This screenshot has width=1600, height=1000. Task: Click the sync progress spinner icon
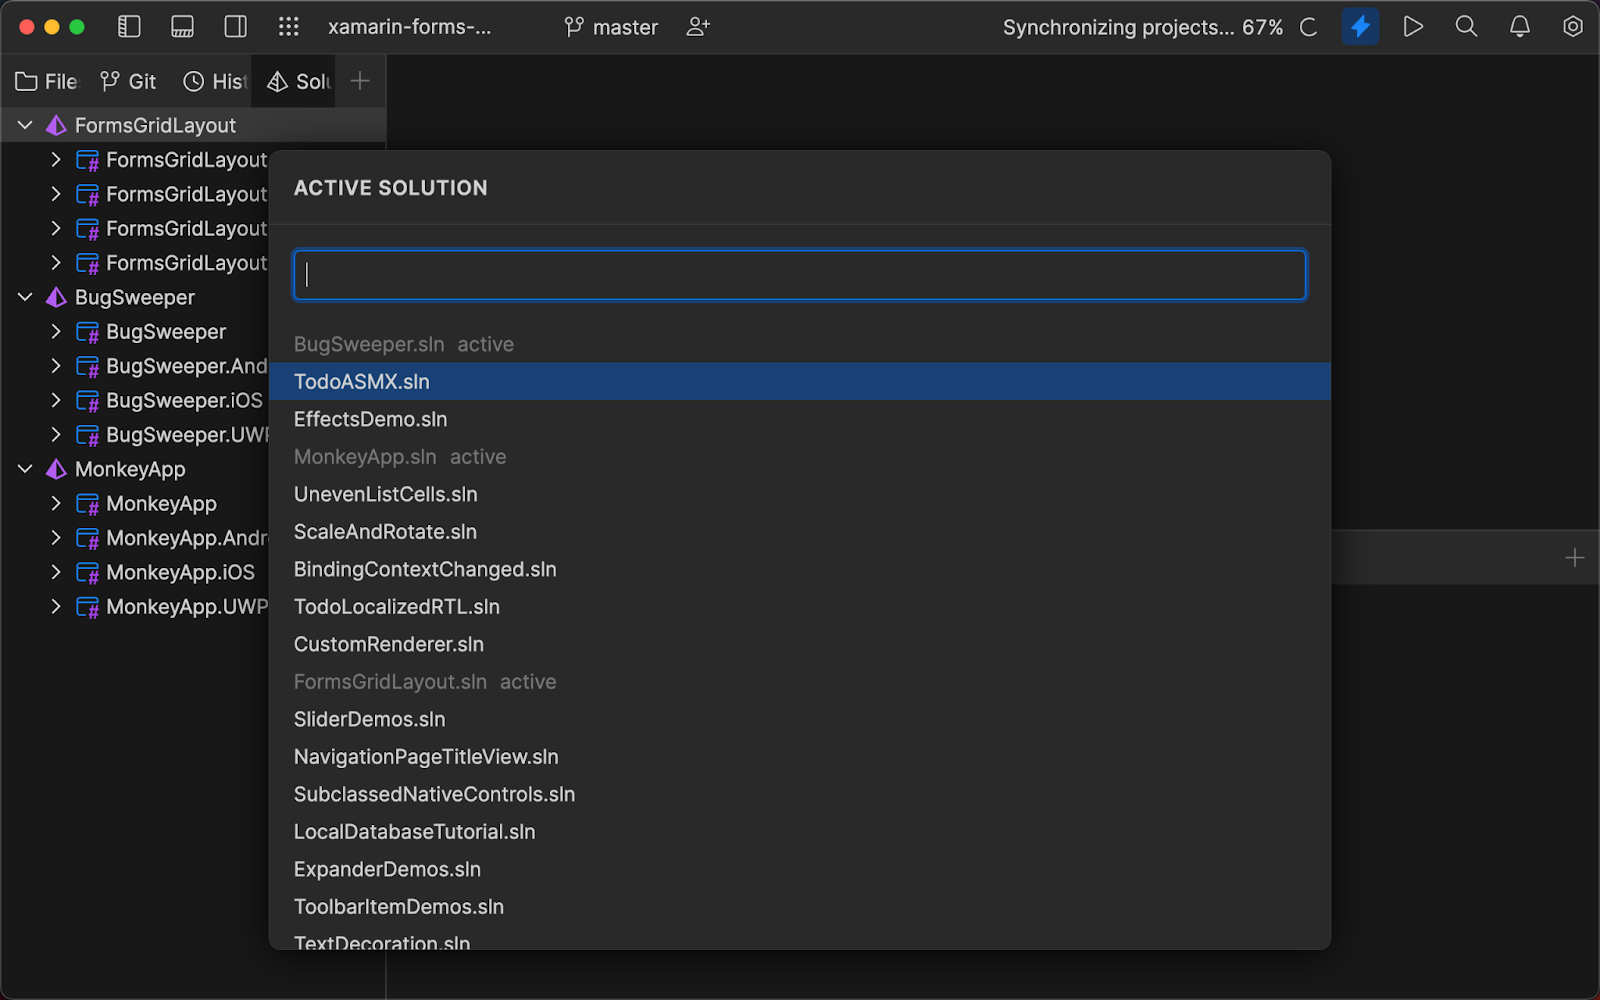tap(1308, 27)
